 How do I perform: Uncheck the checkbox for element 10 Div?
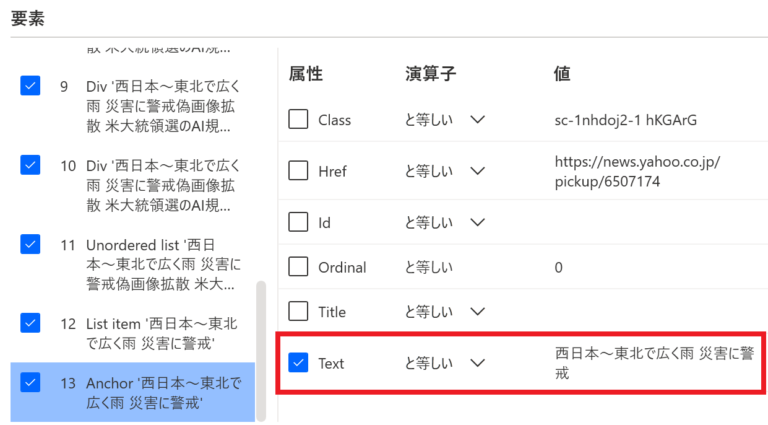[30, 166]
